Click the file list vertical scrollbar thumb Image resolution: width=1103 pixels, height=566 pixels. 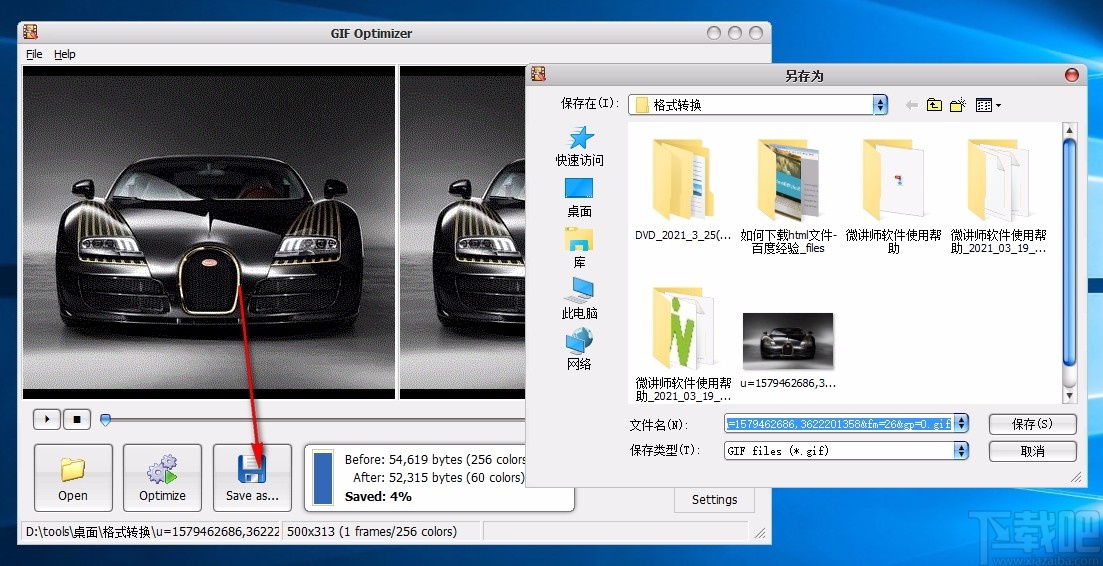pos(1069,252)
